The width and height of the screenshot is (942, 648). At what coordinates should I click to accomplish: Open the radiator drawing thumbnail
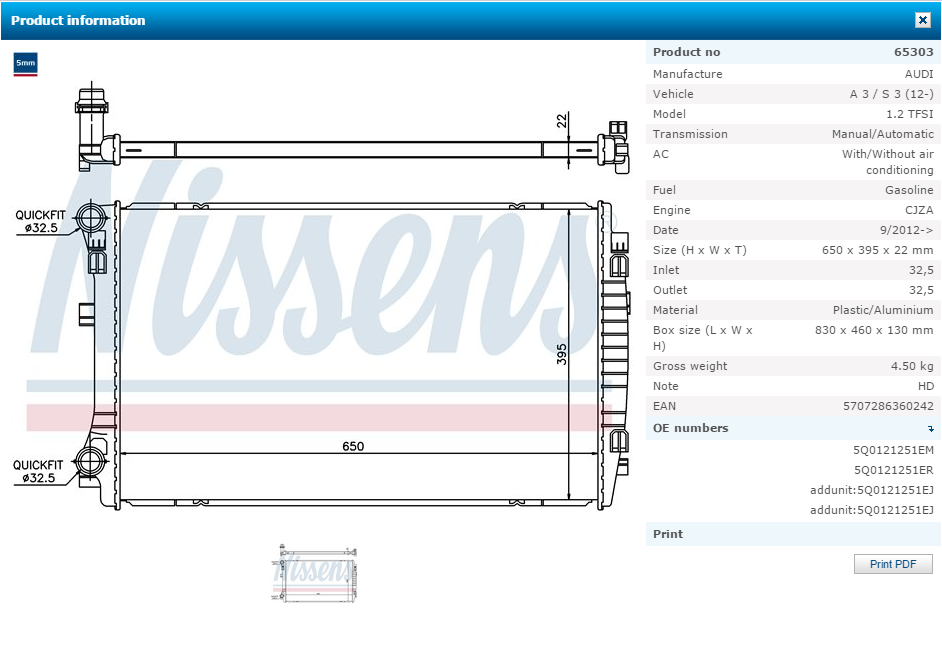pos(315,574)
